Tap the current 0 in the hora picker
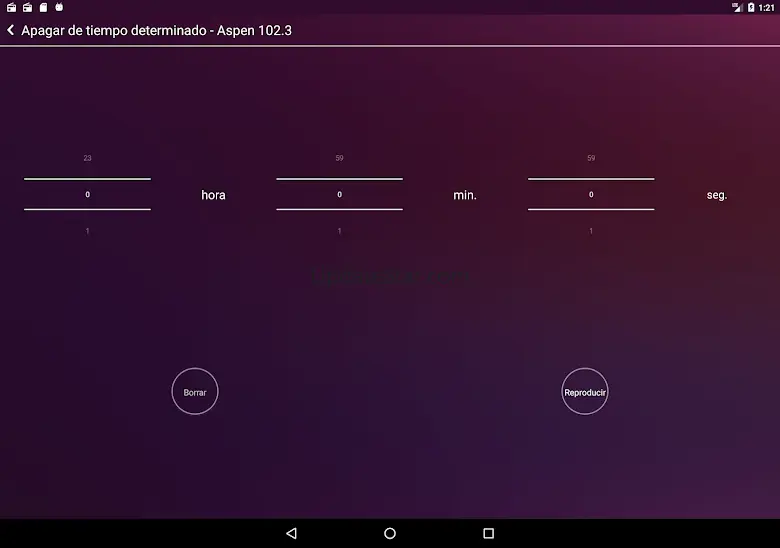780x548 pixels. pos(88,194)
